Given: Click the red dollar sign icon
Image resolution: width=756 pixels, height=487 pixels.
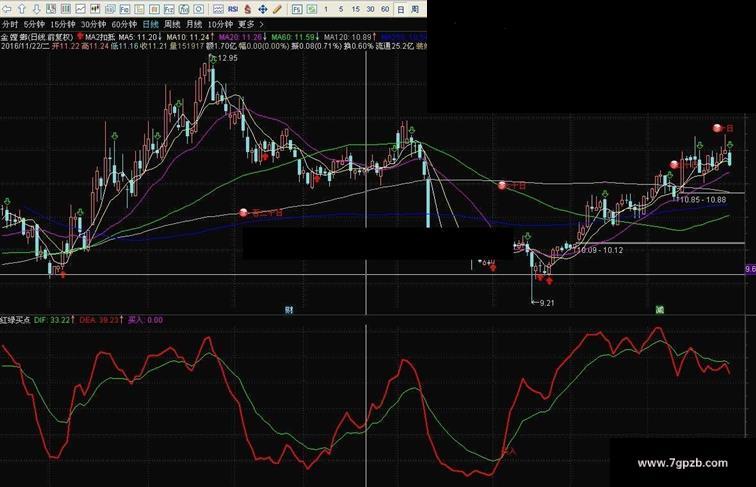Looking at the screenshot, I should point(248,9).
